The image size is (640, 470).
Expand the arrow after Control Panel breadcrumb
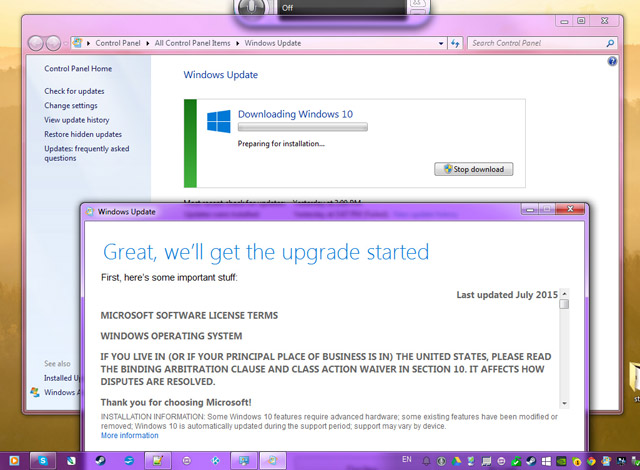[148, 43]
